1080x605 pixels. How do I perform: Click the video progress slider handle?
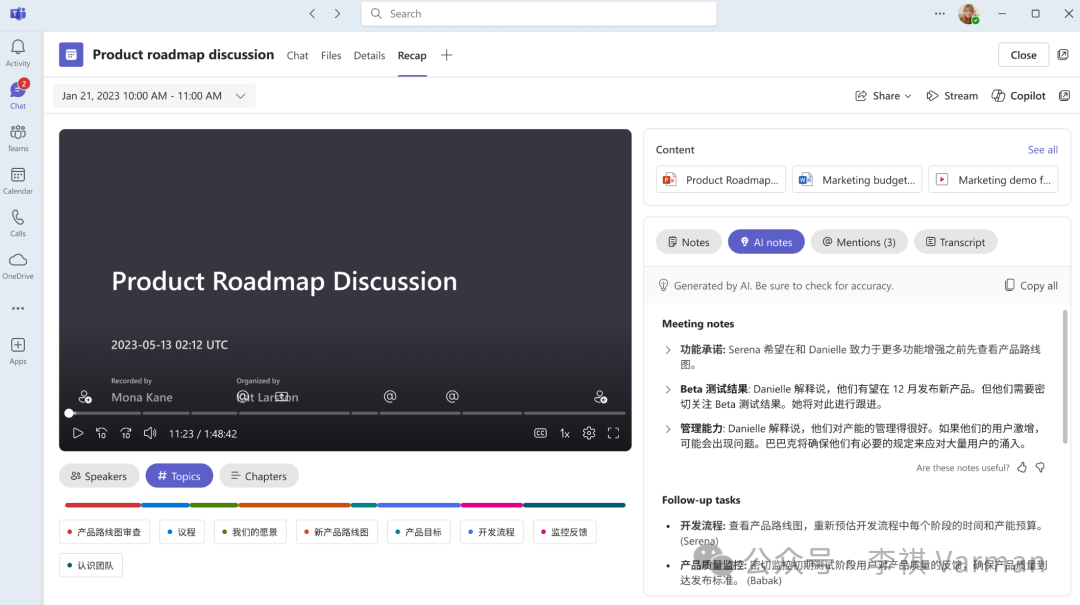(69, 413)
